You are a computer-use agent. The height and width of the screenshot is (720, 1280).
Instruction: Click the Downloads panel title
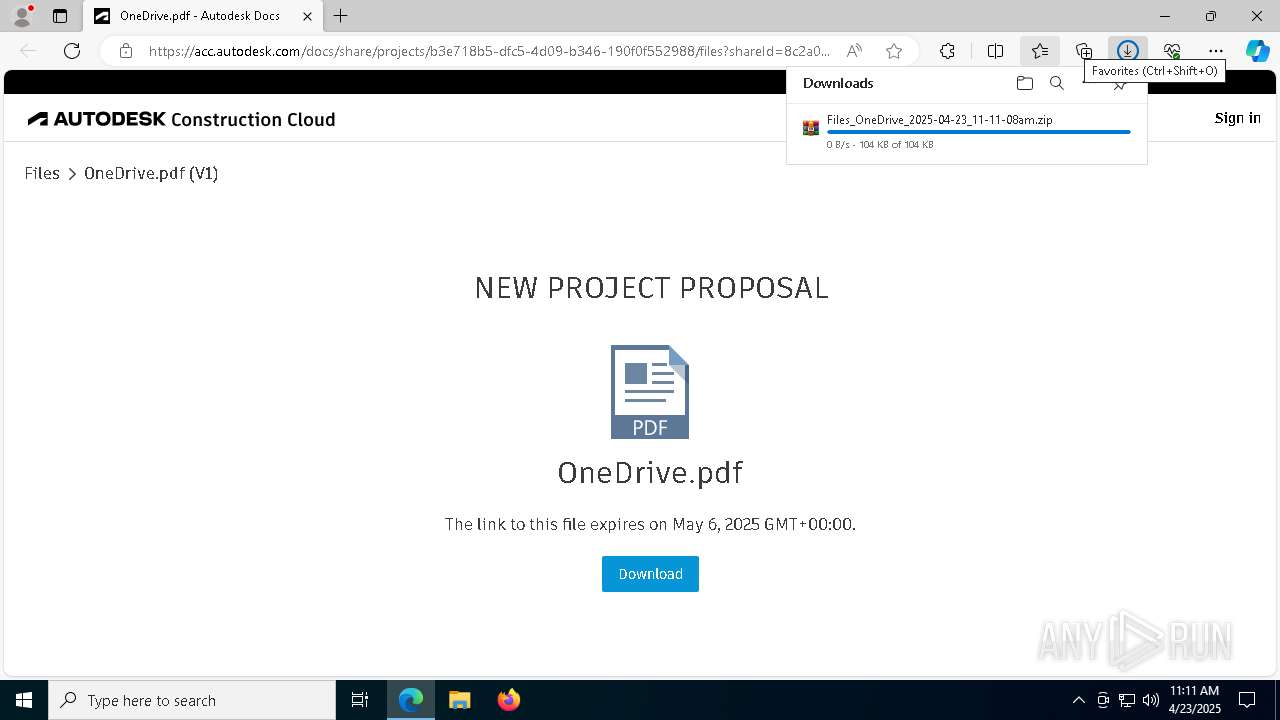(x=838, y=83)
